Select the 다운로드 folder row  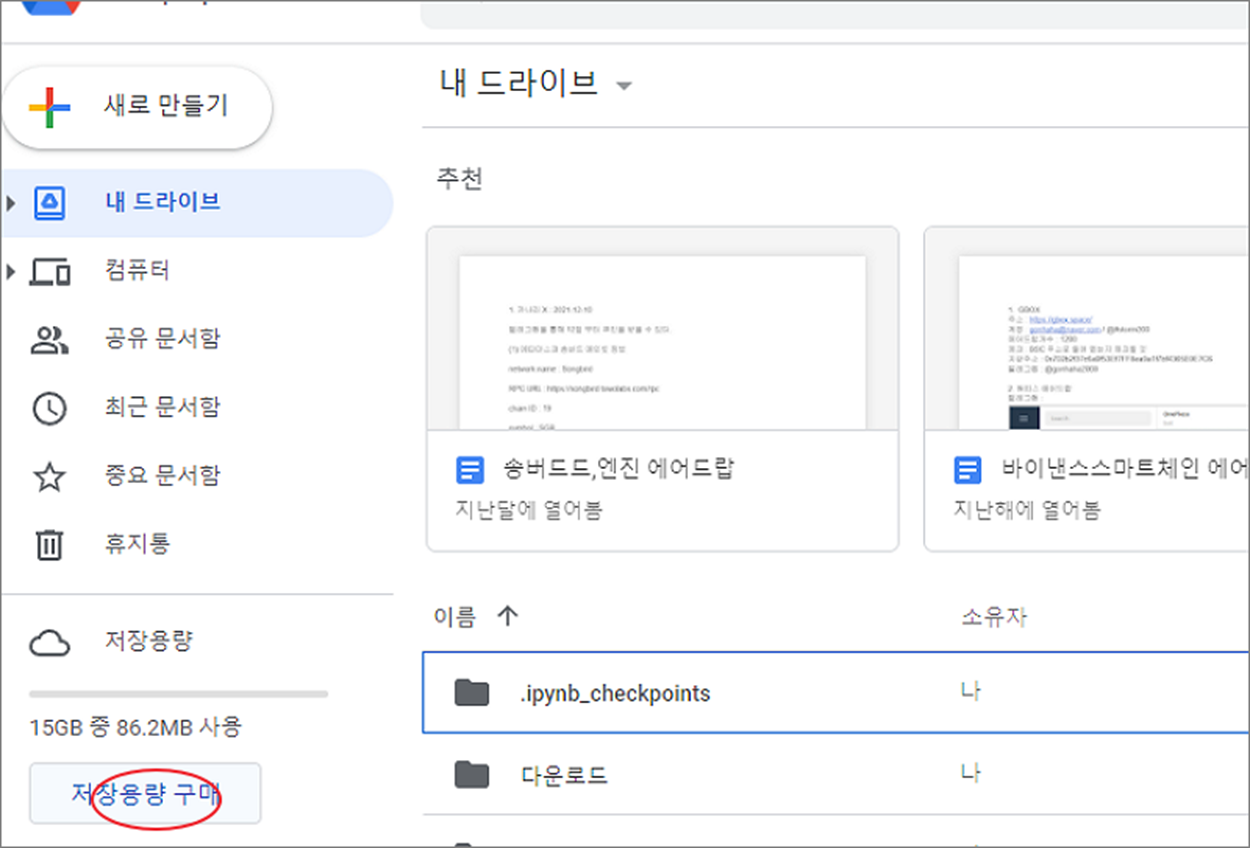836,774
